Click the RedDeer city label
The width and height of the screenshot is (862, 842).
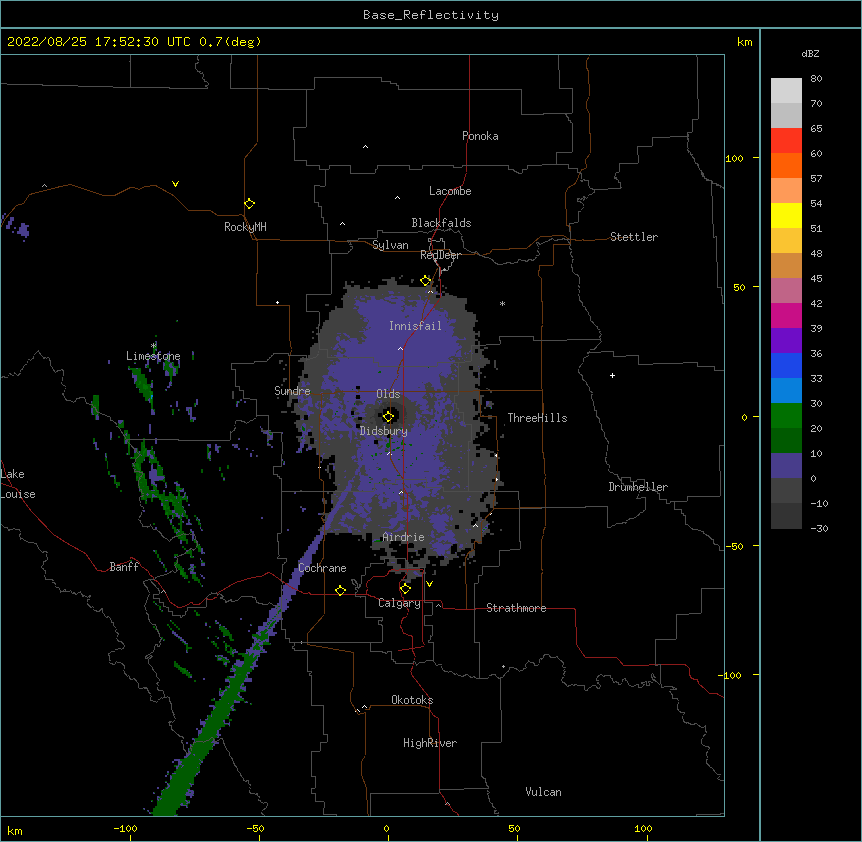[441, 255]
